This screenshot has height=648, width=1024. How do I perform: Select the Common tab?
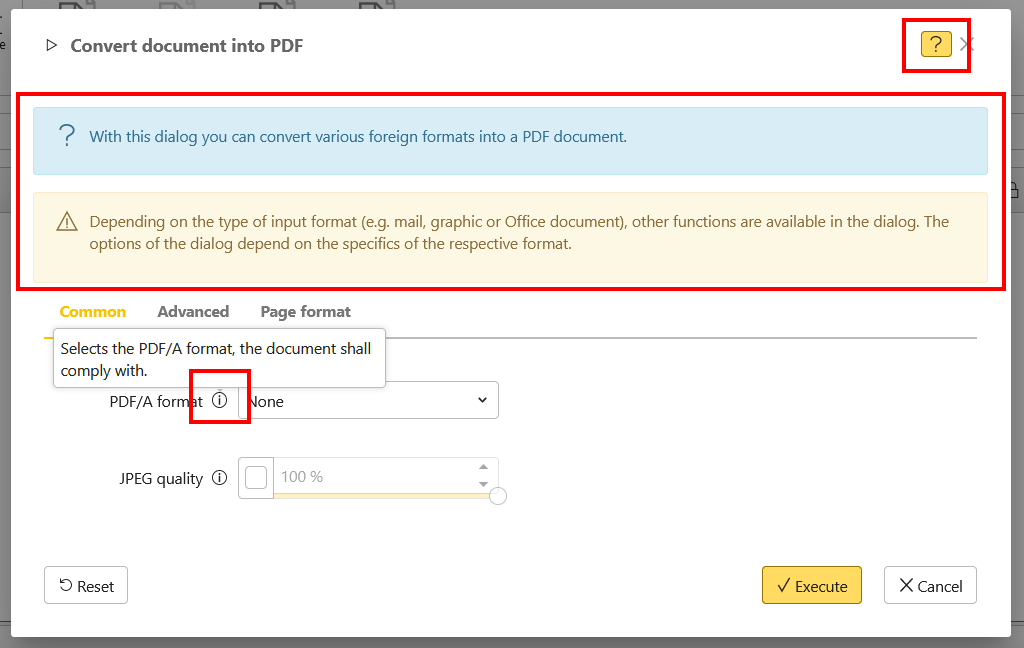click(93, 312)
